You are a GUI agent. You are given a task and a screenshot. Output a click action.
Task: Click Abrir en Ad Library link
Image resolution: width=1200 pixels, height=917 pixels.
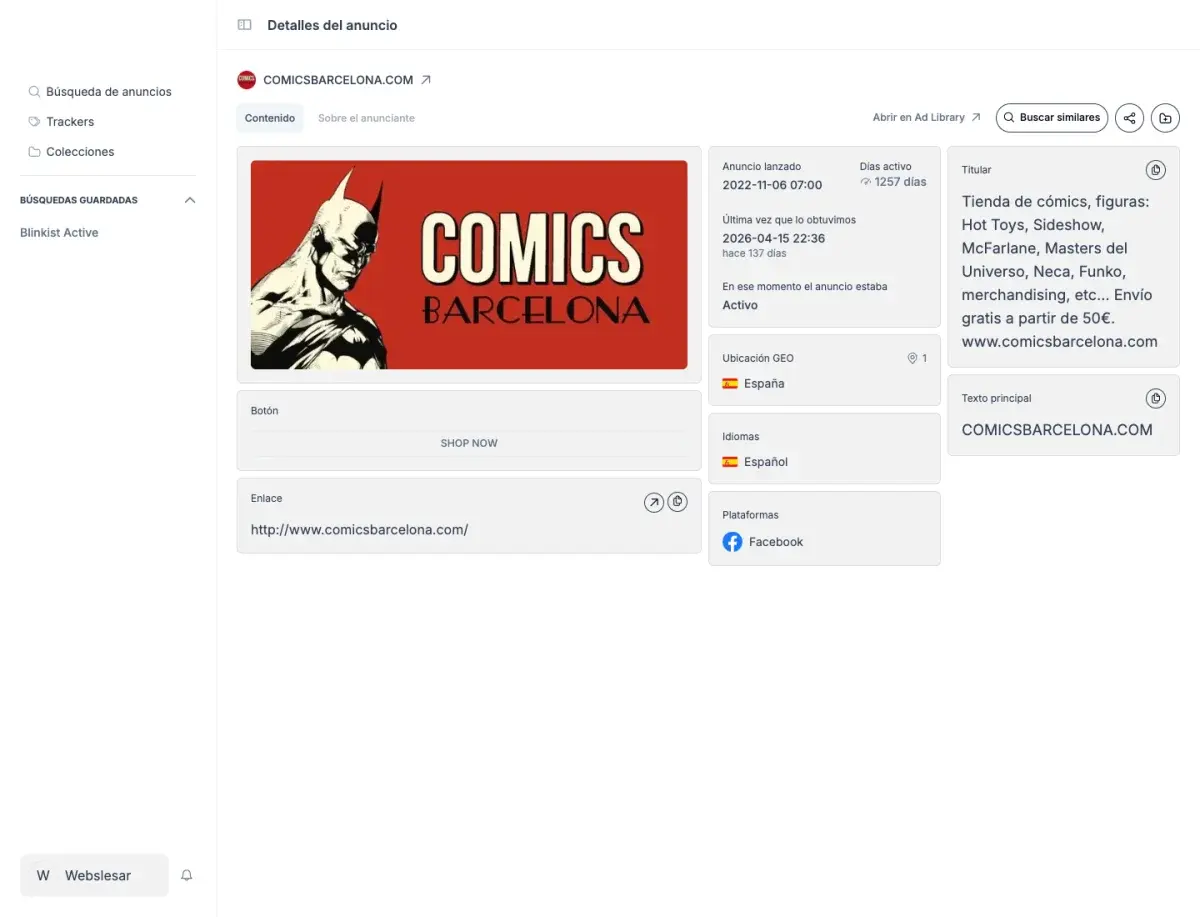[x=926, y=118]
